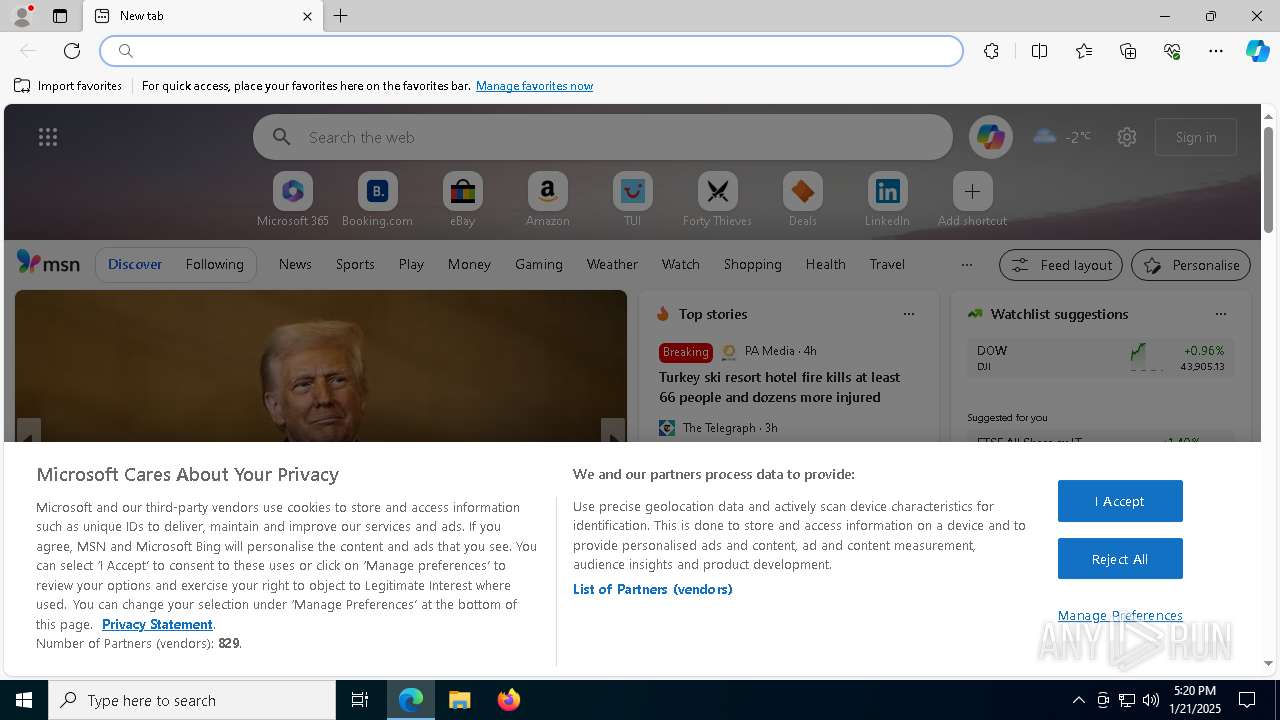This screenshot has width=1280, height=720.
Task: Focus the Search the web field
Action: click(x=603, y=137)
